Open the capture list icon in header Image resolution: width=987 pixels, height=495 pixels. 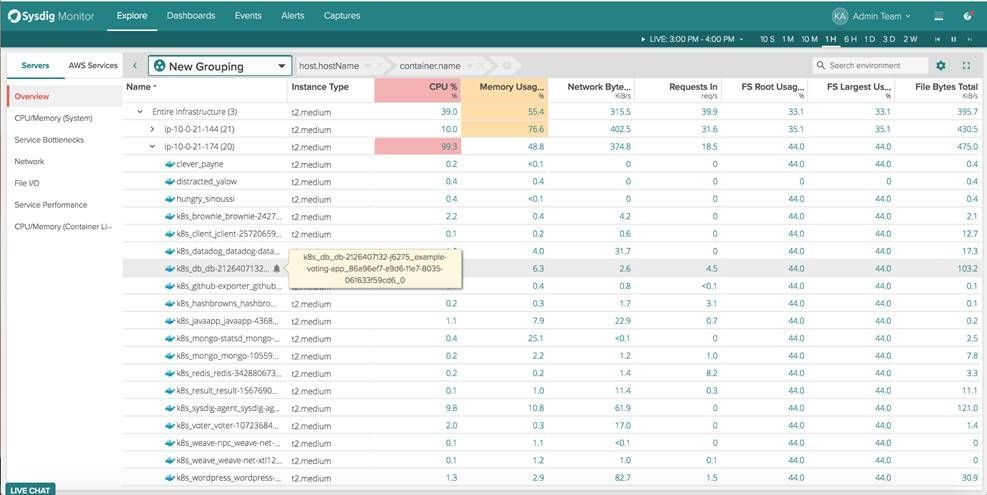pyautogui.click(x=939, y=16)
